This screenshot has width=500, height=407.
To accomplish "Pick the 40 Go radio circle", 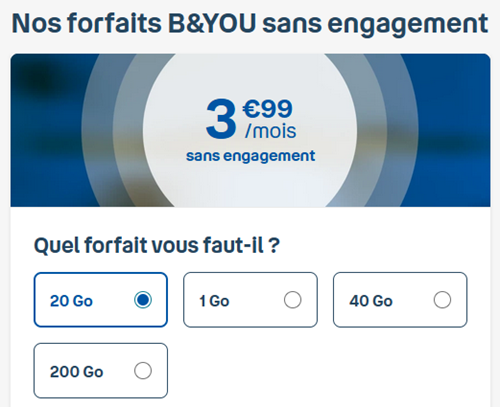I will tap(442, 300).
